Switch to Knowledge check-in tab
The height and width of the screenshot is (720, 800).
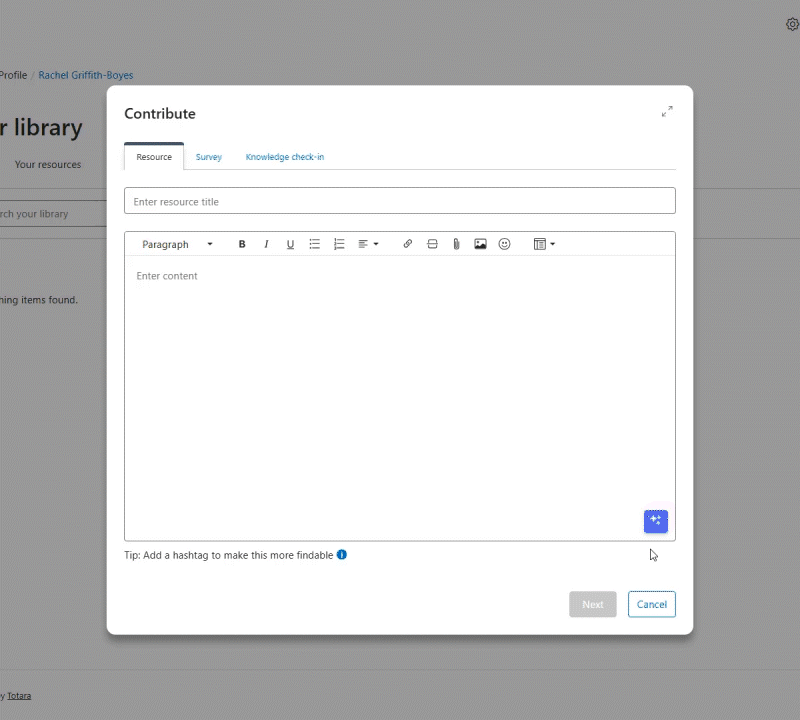point(285,157)
